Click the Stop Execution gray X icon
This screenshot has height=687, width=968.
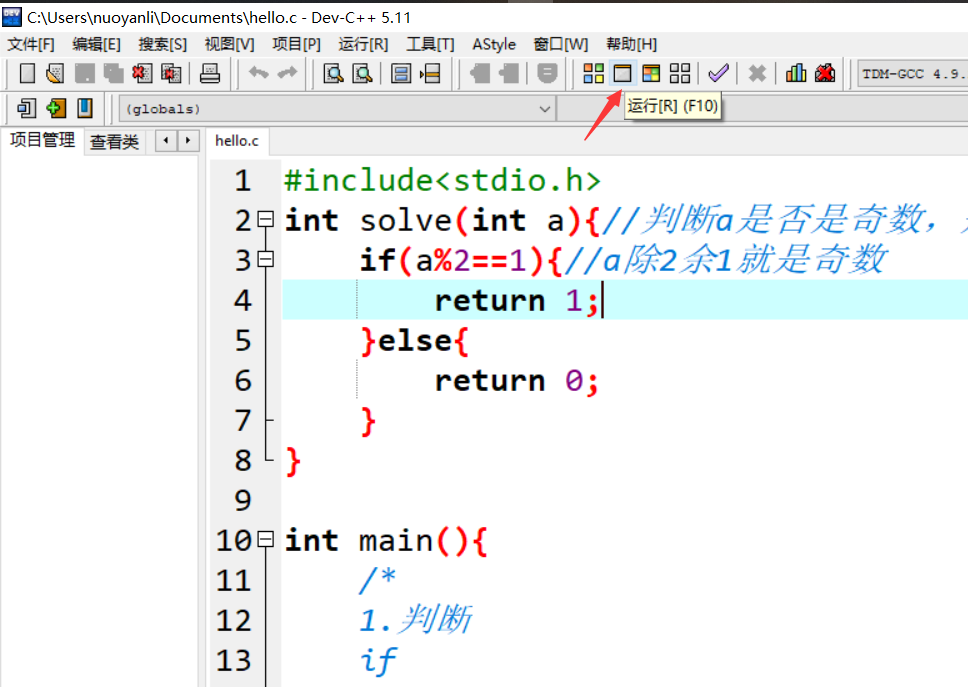[757, 73]
